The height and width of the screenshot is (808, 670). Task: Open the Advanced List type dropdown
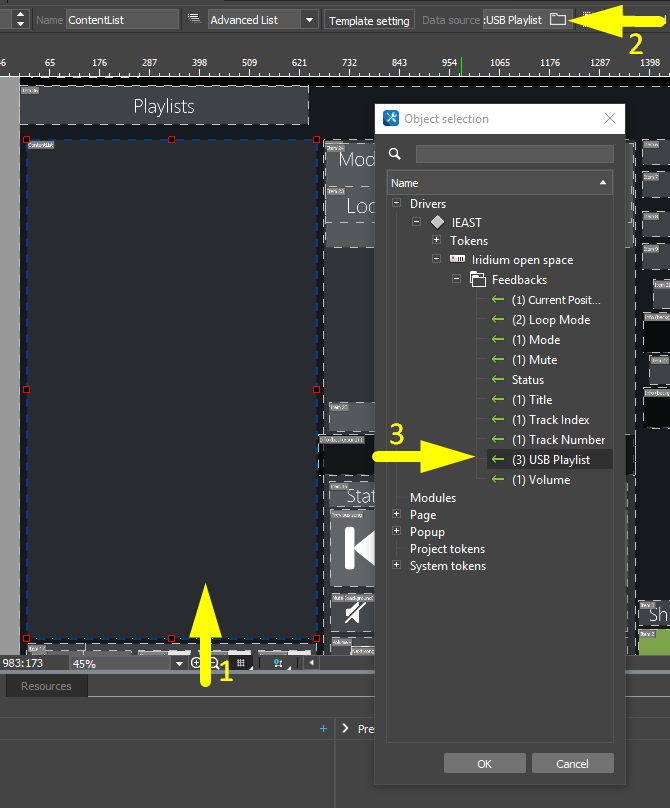[309, 20]
